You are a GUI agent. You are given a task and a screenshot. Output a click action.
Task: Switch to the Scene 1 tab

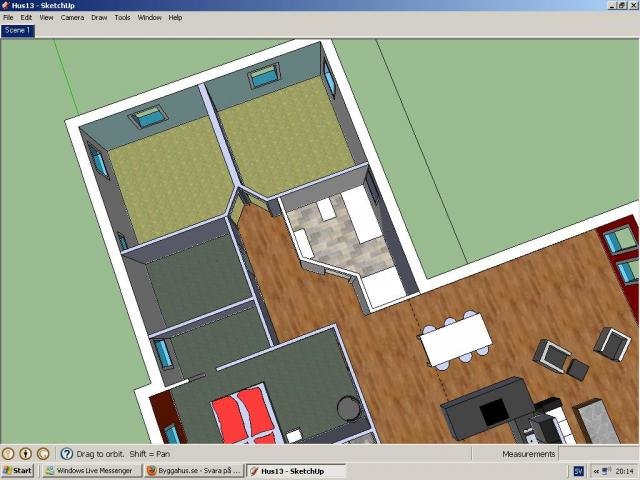tap(17, 30)
